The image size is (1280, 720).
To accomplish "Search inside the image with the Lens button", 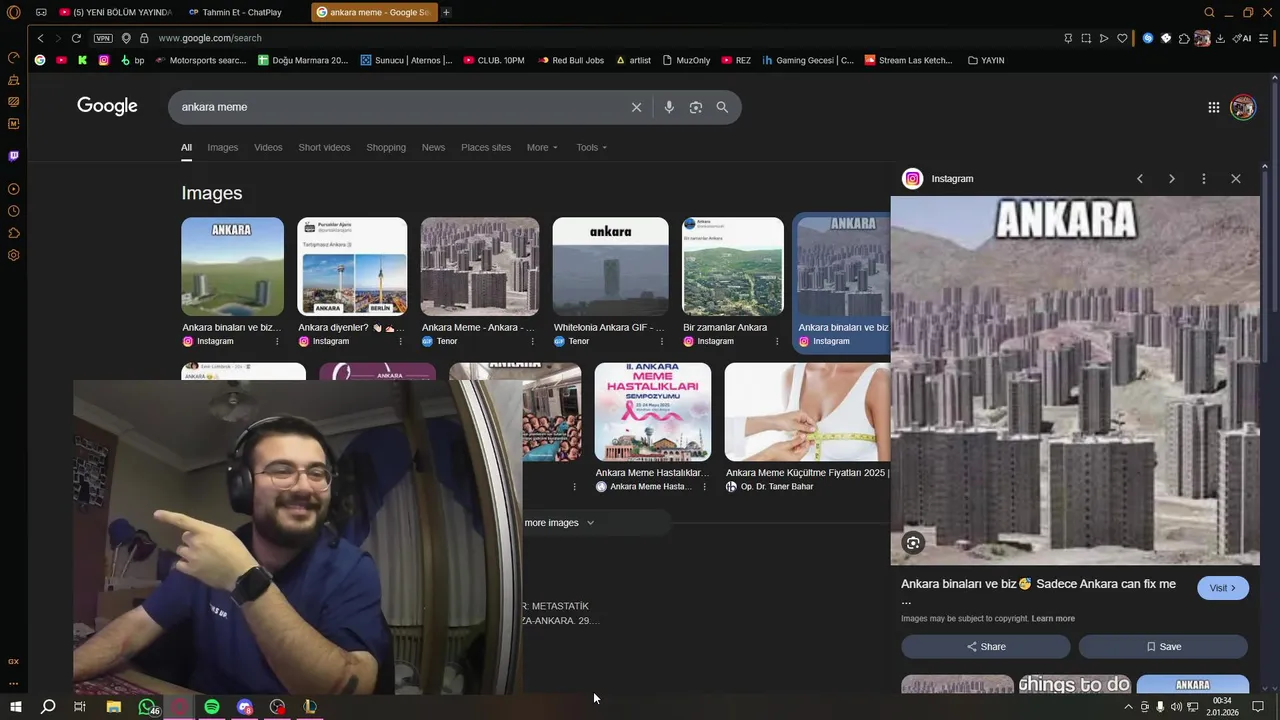I will tap(913, 543).
